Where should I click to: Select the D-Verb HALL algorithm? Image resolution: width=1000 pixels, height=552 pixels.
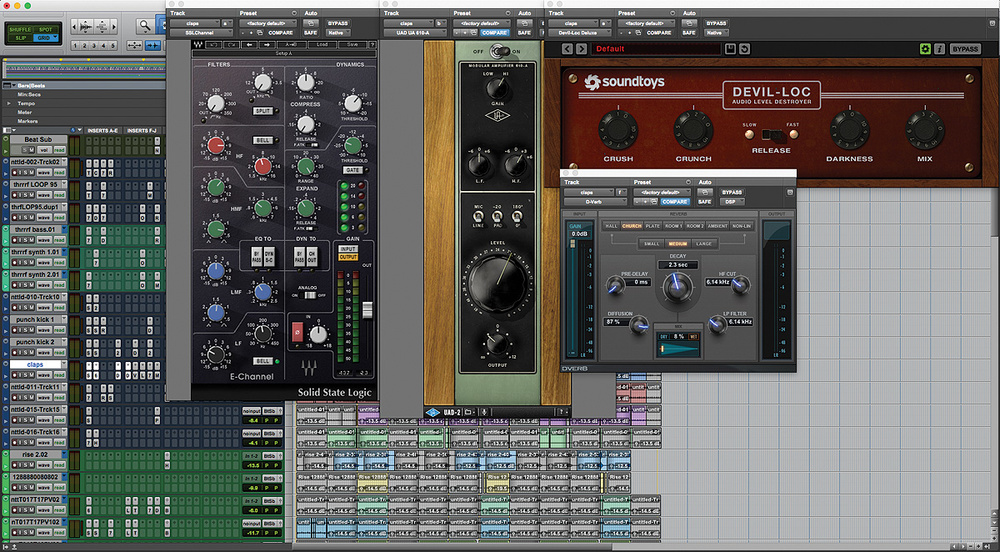click(611, 226)
